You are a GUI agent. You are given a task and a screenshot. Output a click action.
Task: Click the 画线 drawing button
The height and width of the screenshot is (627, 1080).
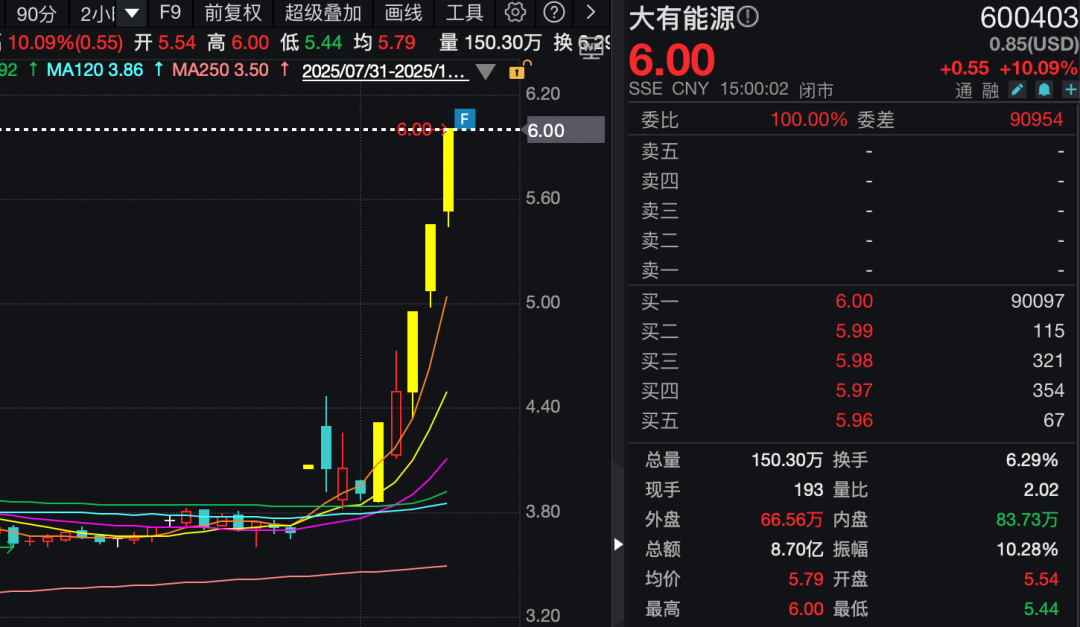click(404, 13)
